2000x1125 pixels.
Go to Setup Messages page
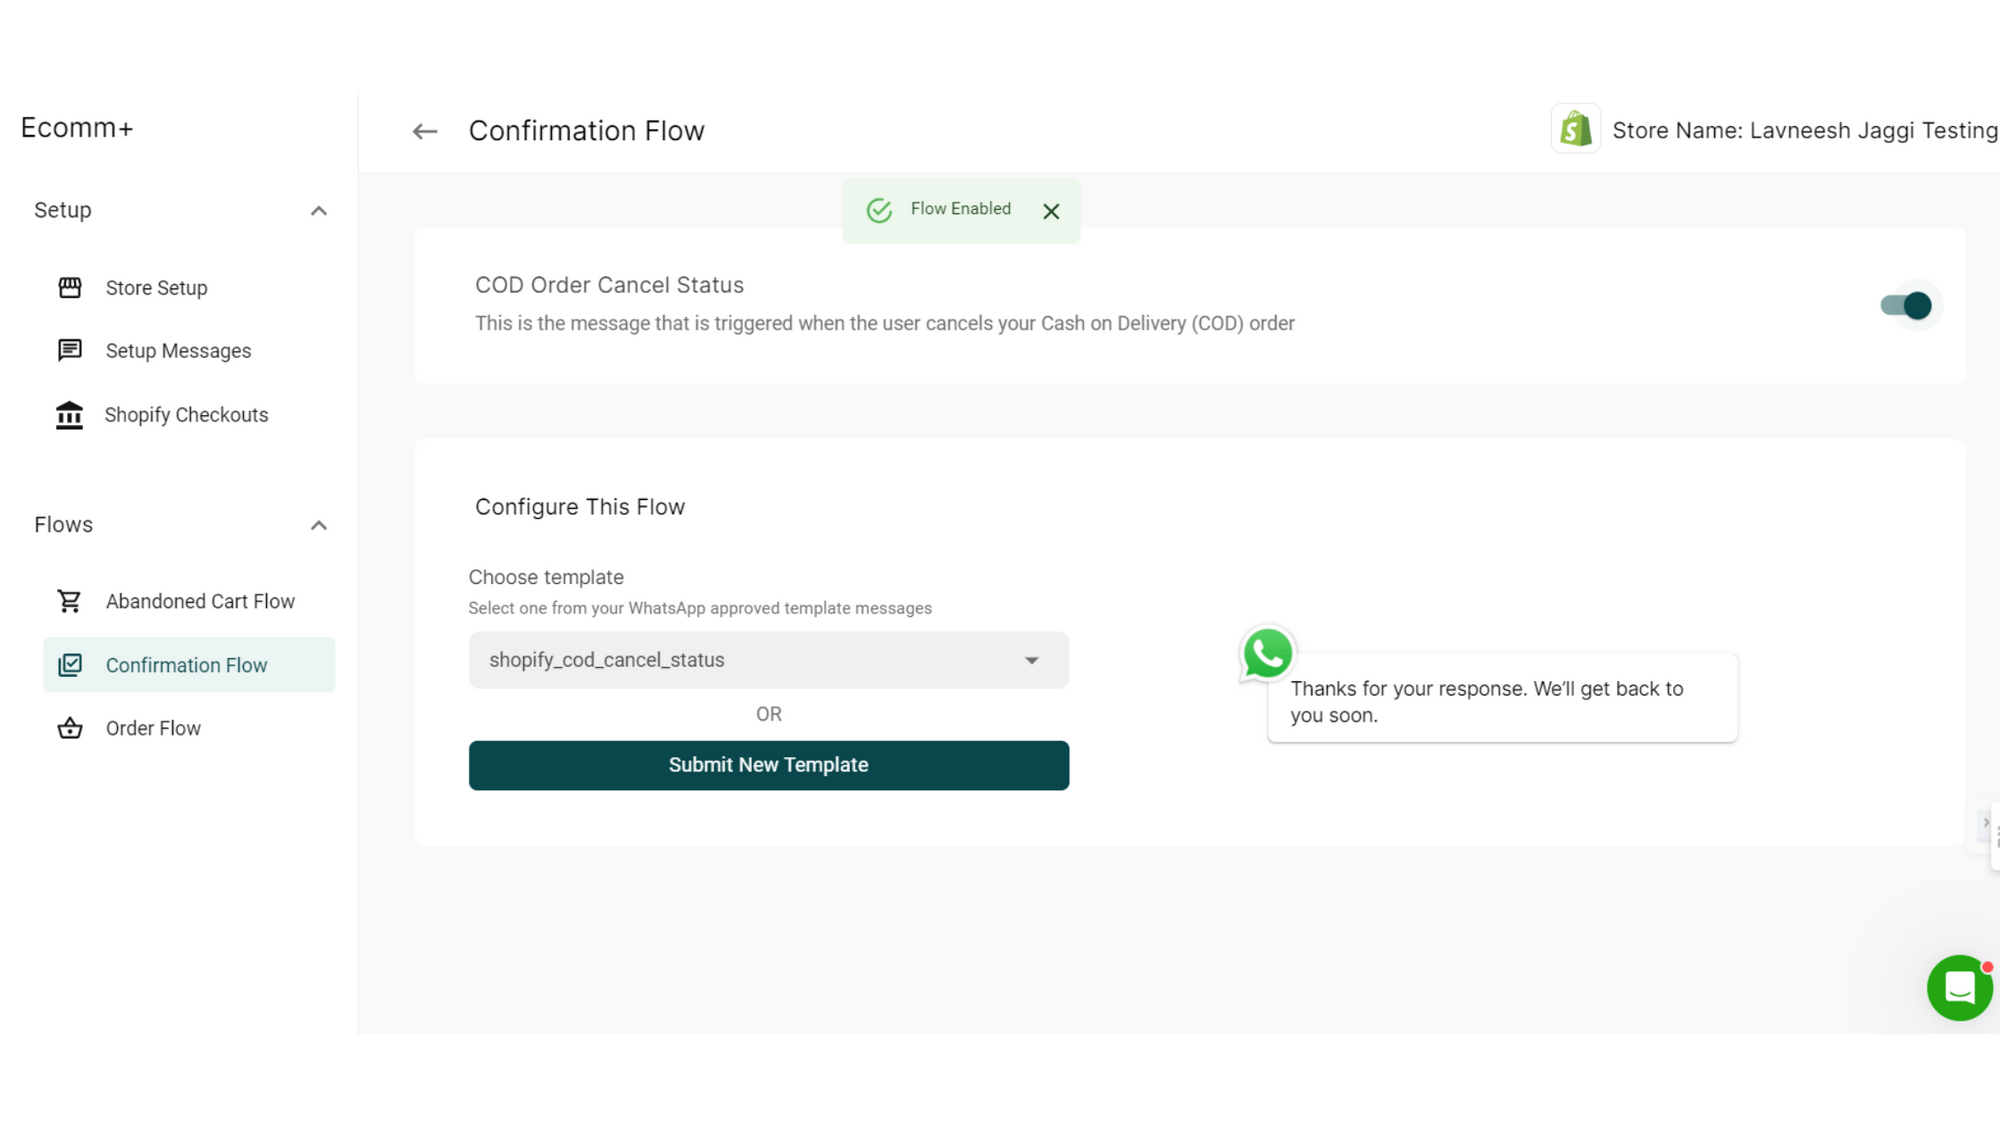coord(178,351)
